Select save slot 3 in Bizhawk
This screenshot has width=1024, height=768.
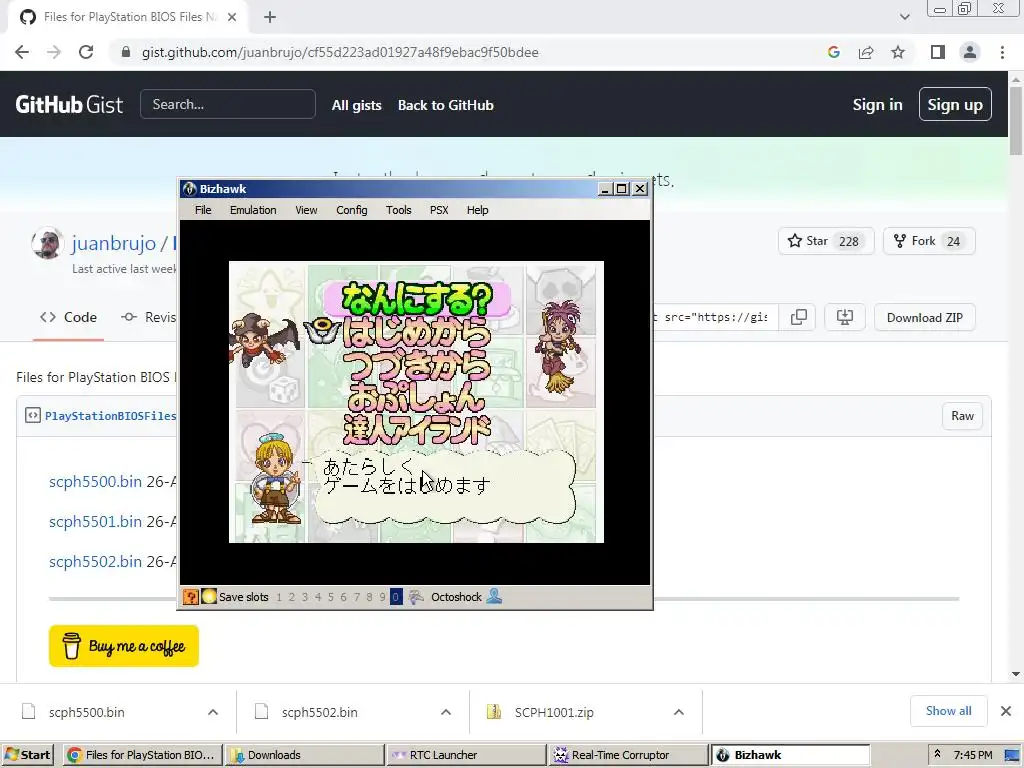point(305,597)
